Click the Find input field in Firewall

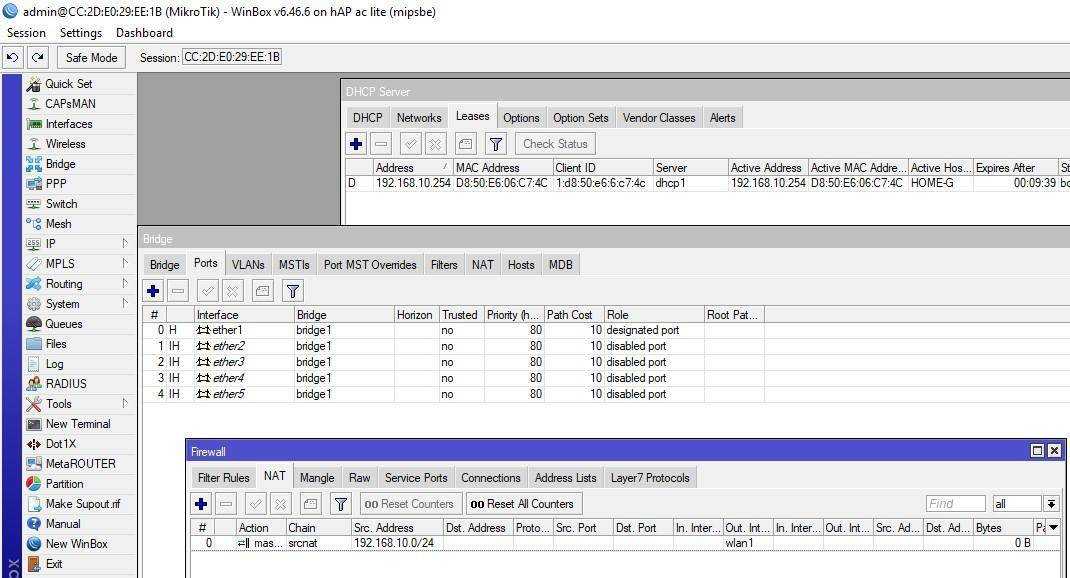[x=955, y=504]
